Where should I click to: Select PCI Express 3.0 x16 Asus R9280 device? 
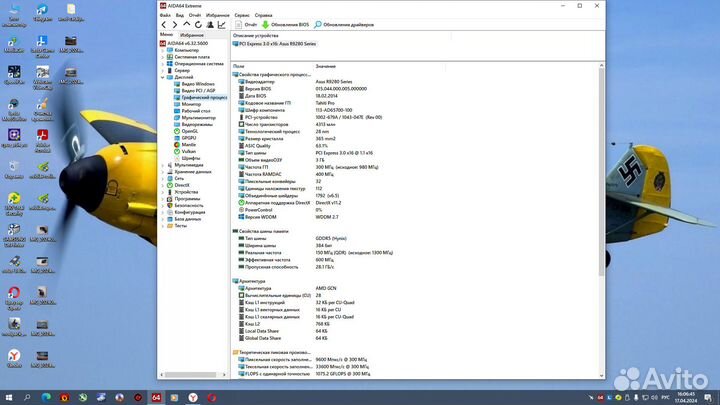274,44
